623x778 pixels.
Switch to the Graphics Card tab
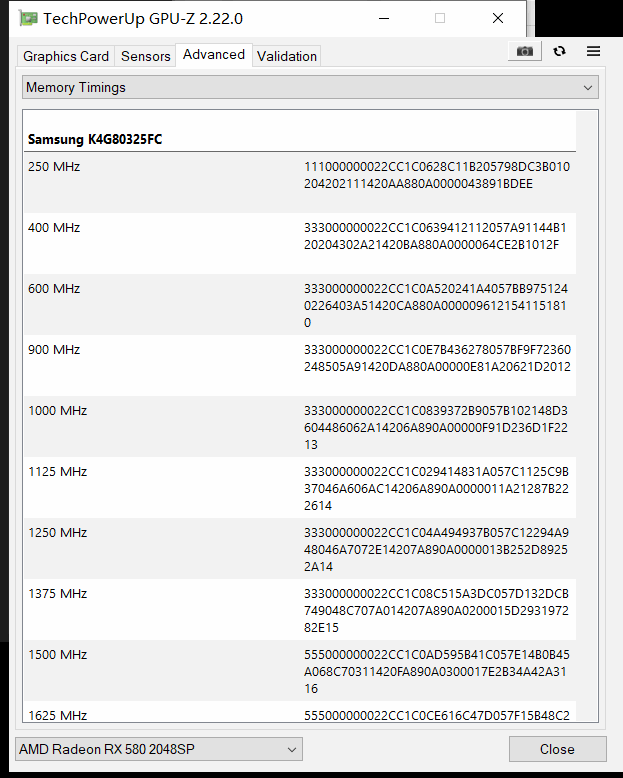66,56
